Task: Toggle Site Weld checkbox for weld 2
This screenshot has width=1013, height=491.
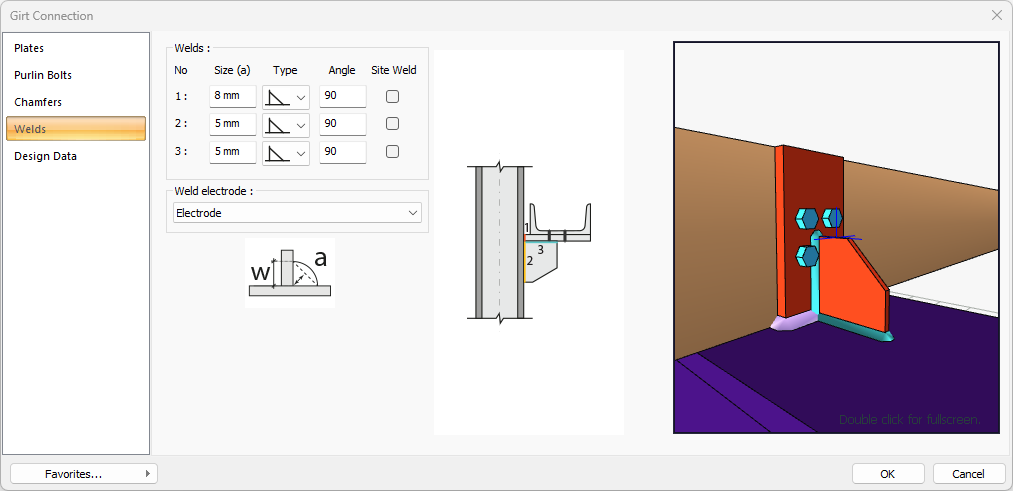Action: tap(393, 124)
